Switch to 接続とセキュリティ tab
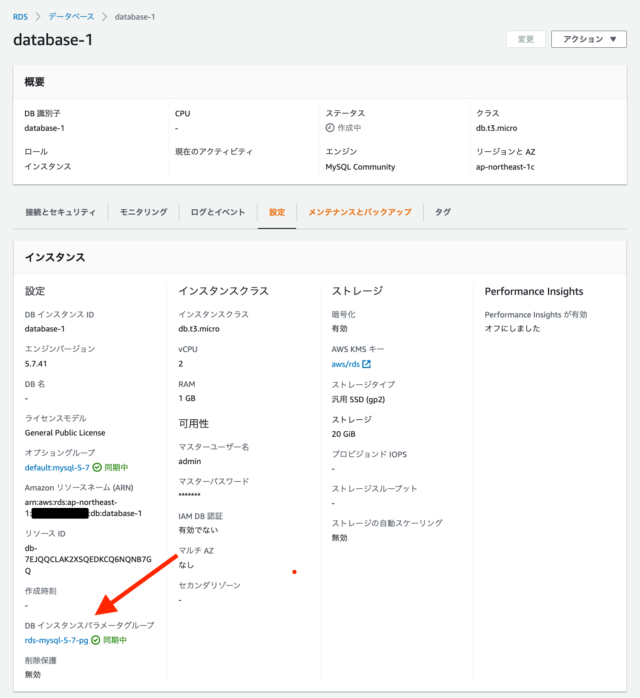640x698 pixels. coord(61,212)
